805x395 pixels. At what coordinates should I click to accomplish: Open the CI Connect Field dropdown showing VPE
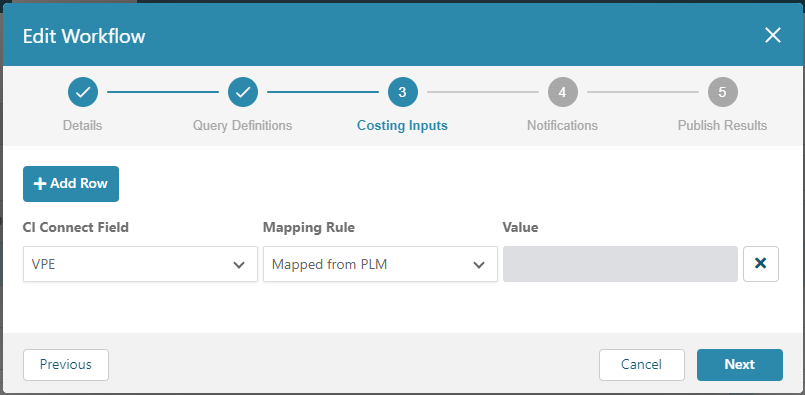point(140,264)
